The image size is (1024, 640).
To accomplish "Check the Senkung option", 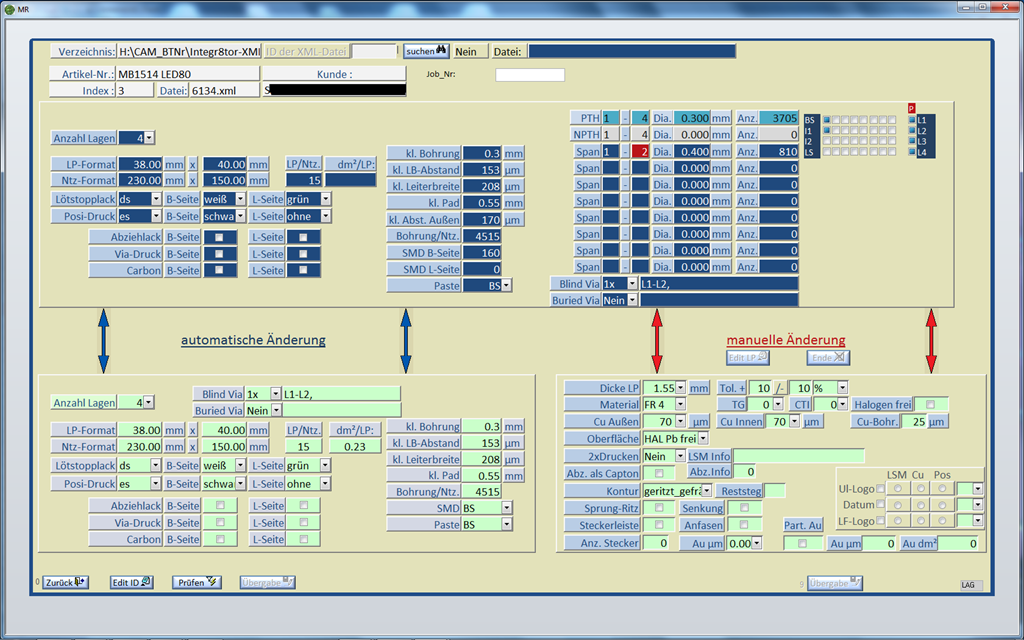I will pos(743,508).
